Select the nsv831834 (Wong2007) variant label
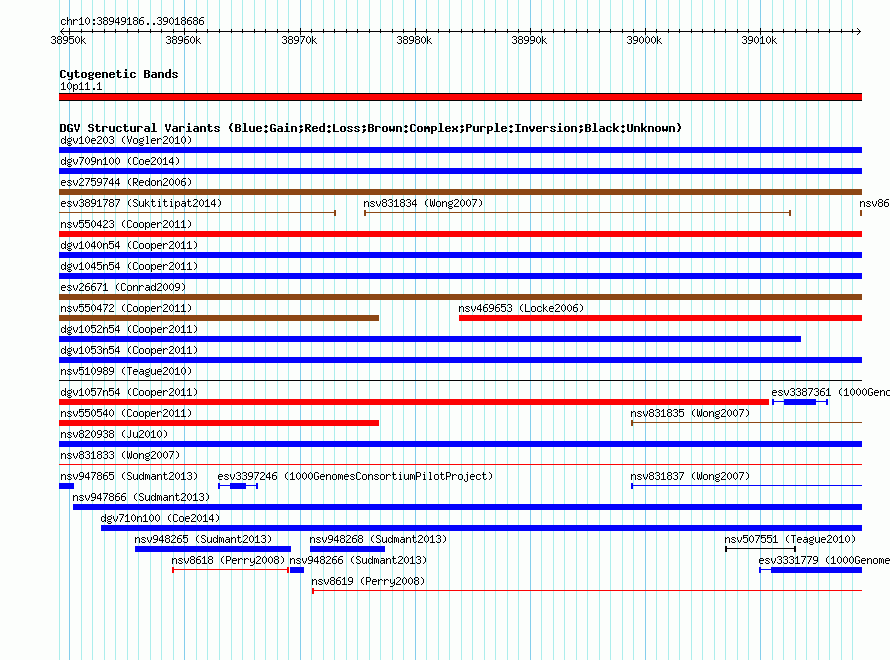890x660 pixels. [423, 203]
